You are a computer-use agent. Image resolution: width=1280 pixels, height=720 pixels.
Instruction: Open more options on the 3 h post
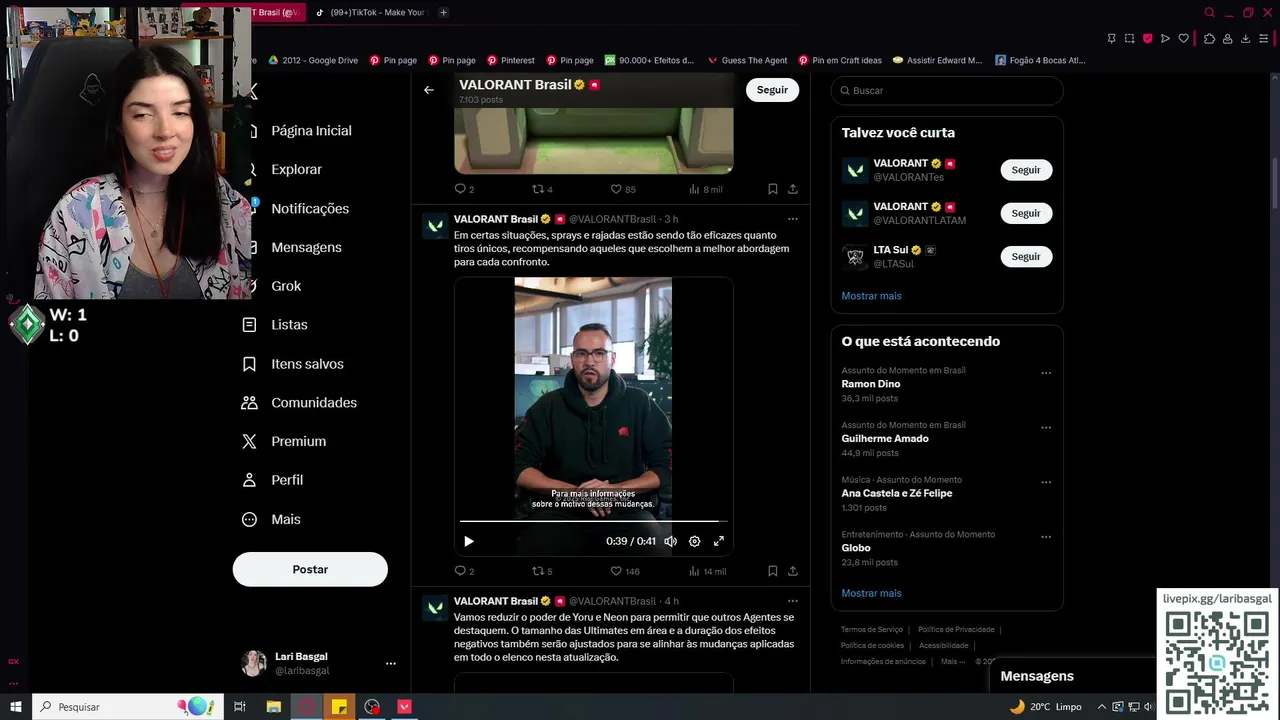[792, 219]
